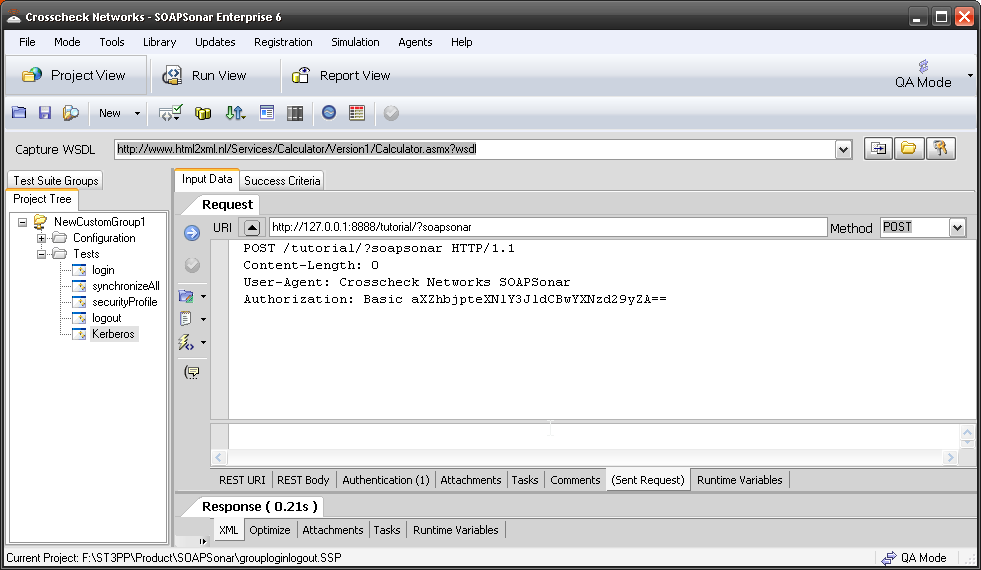Screen dimensions: 981x570
Task: Collapse the Tests tree node
Action: 41,254
